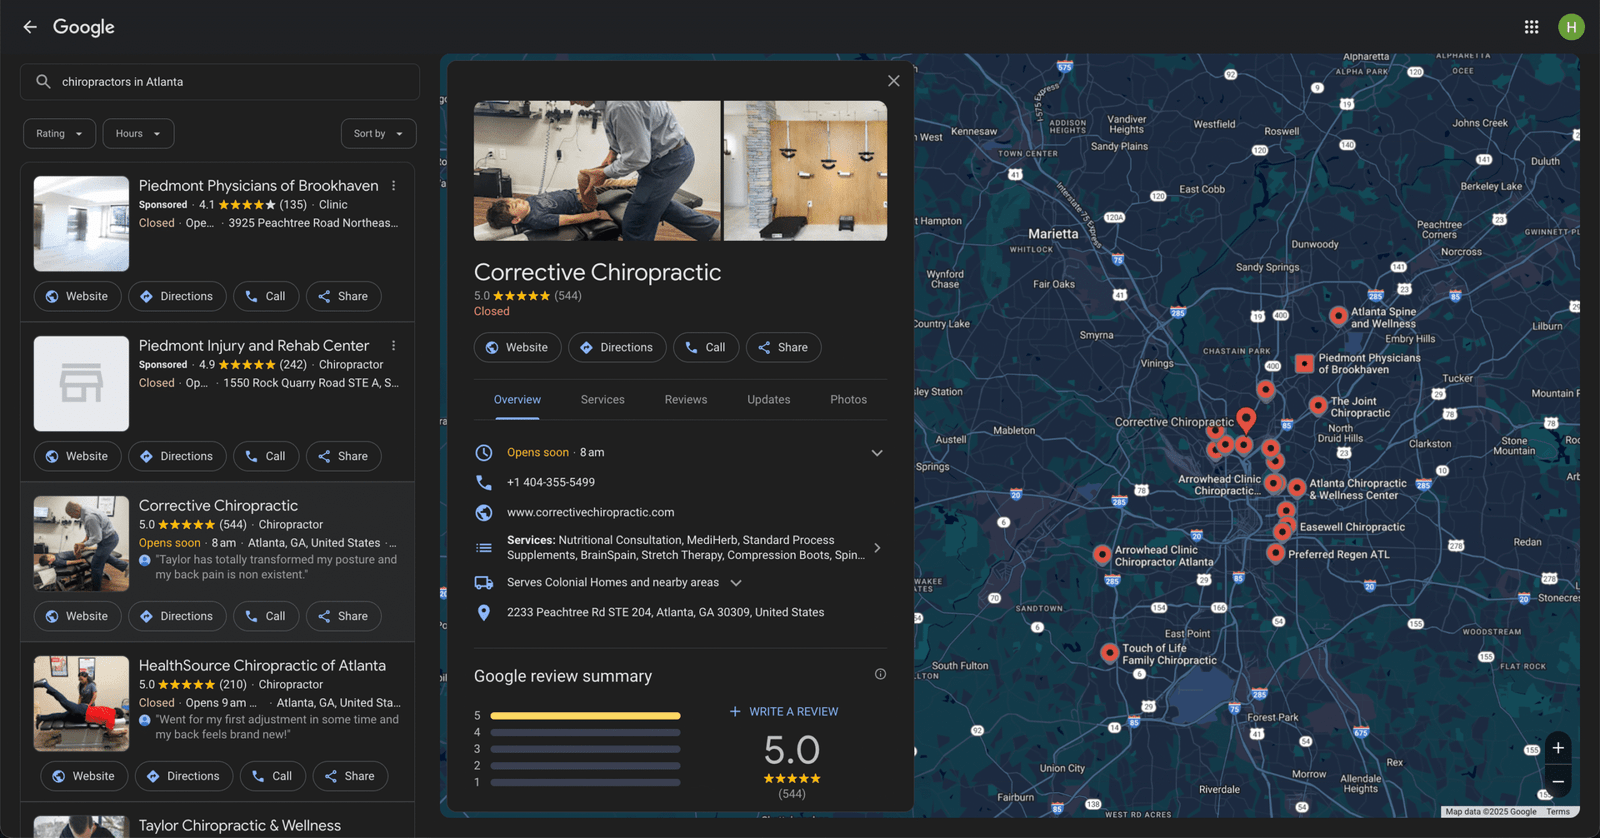1600x838 pixels.
Task: Open the Google apps grid
Action: click(x=1531, y=27)
